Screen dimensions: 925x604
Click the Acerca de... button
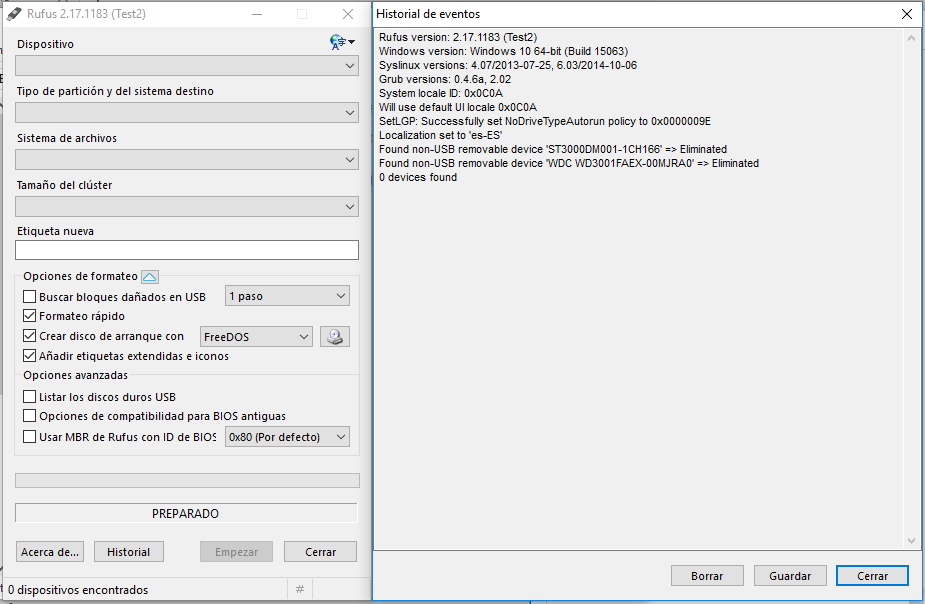(x=50, y=552)
